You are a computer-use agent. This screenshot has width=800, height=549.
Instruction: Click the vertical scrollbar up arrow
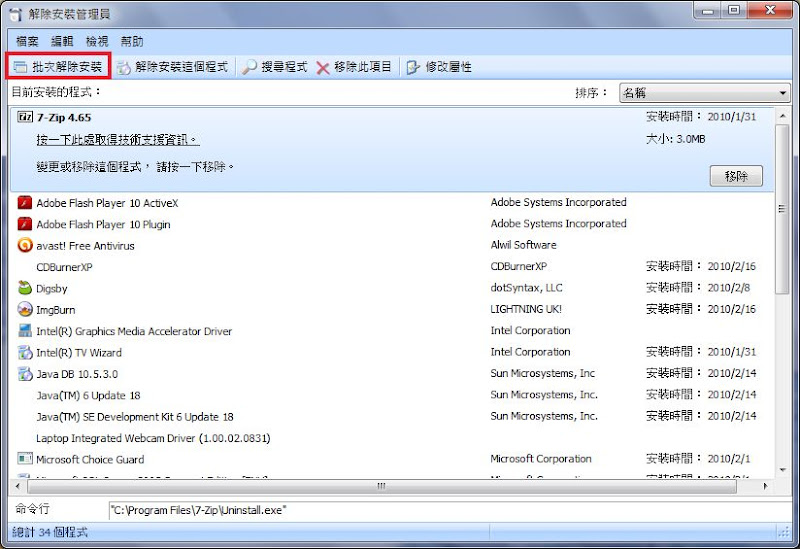tap(783, 116)
